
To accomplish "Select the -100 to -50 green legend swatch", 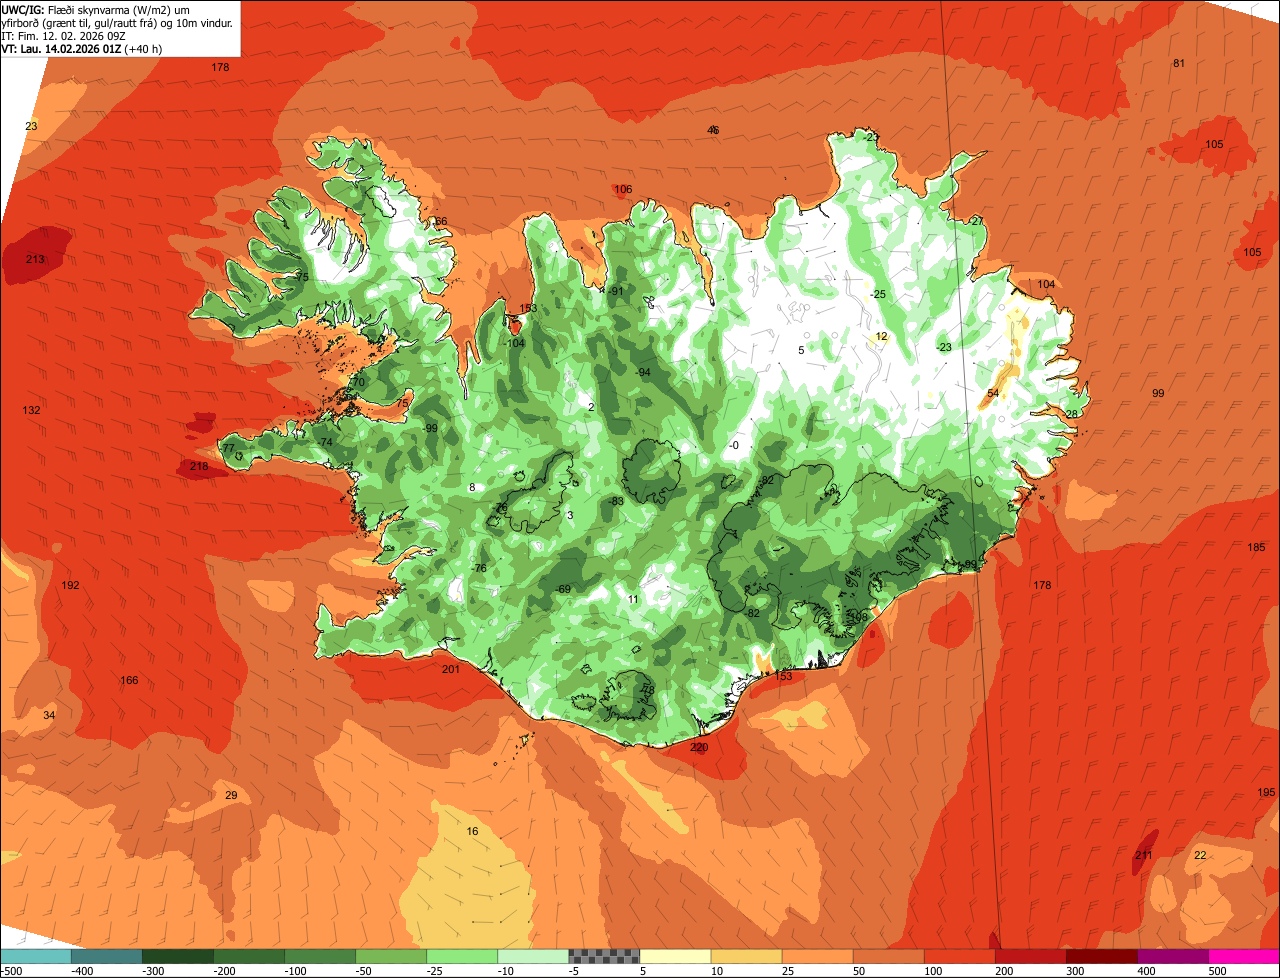I will point(320,956).
